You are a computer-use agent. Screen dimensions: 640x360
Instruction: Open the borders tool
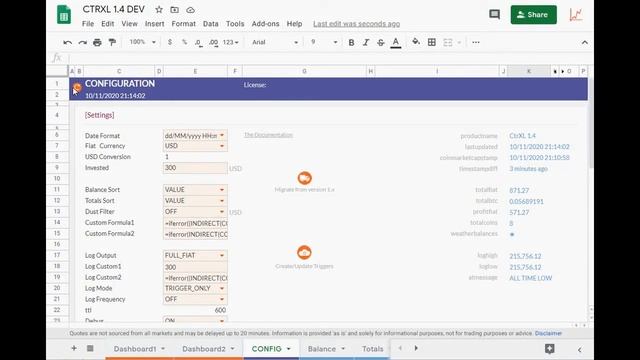(432, 42)
